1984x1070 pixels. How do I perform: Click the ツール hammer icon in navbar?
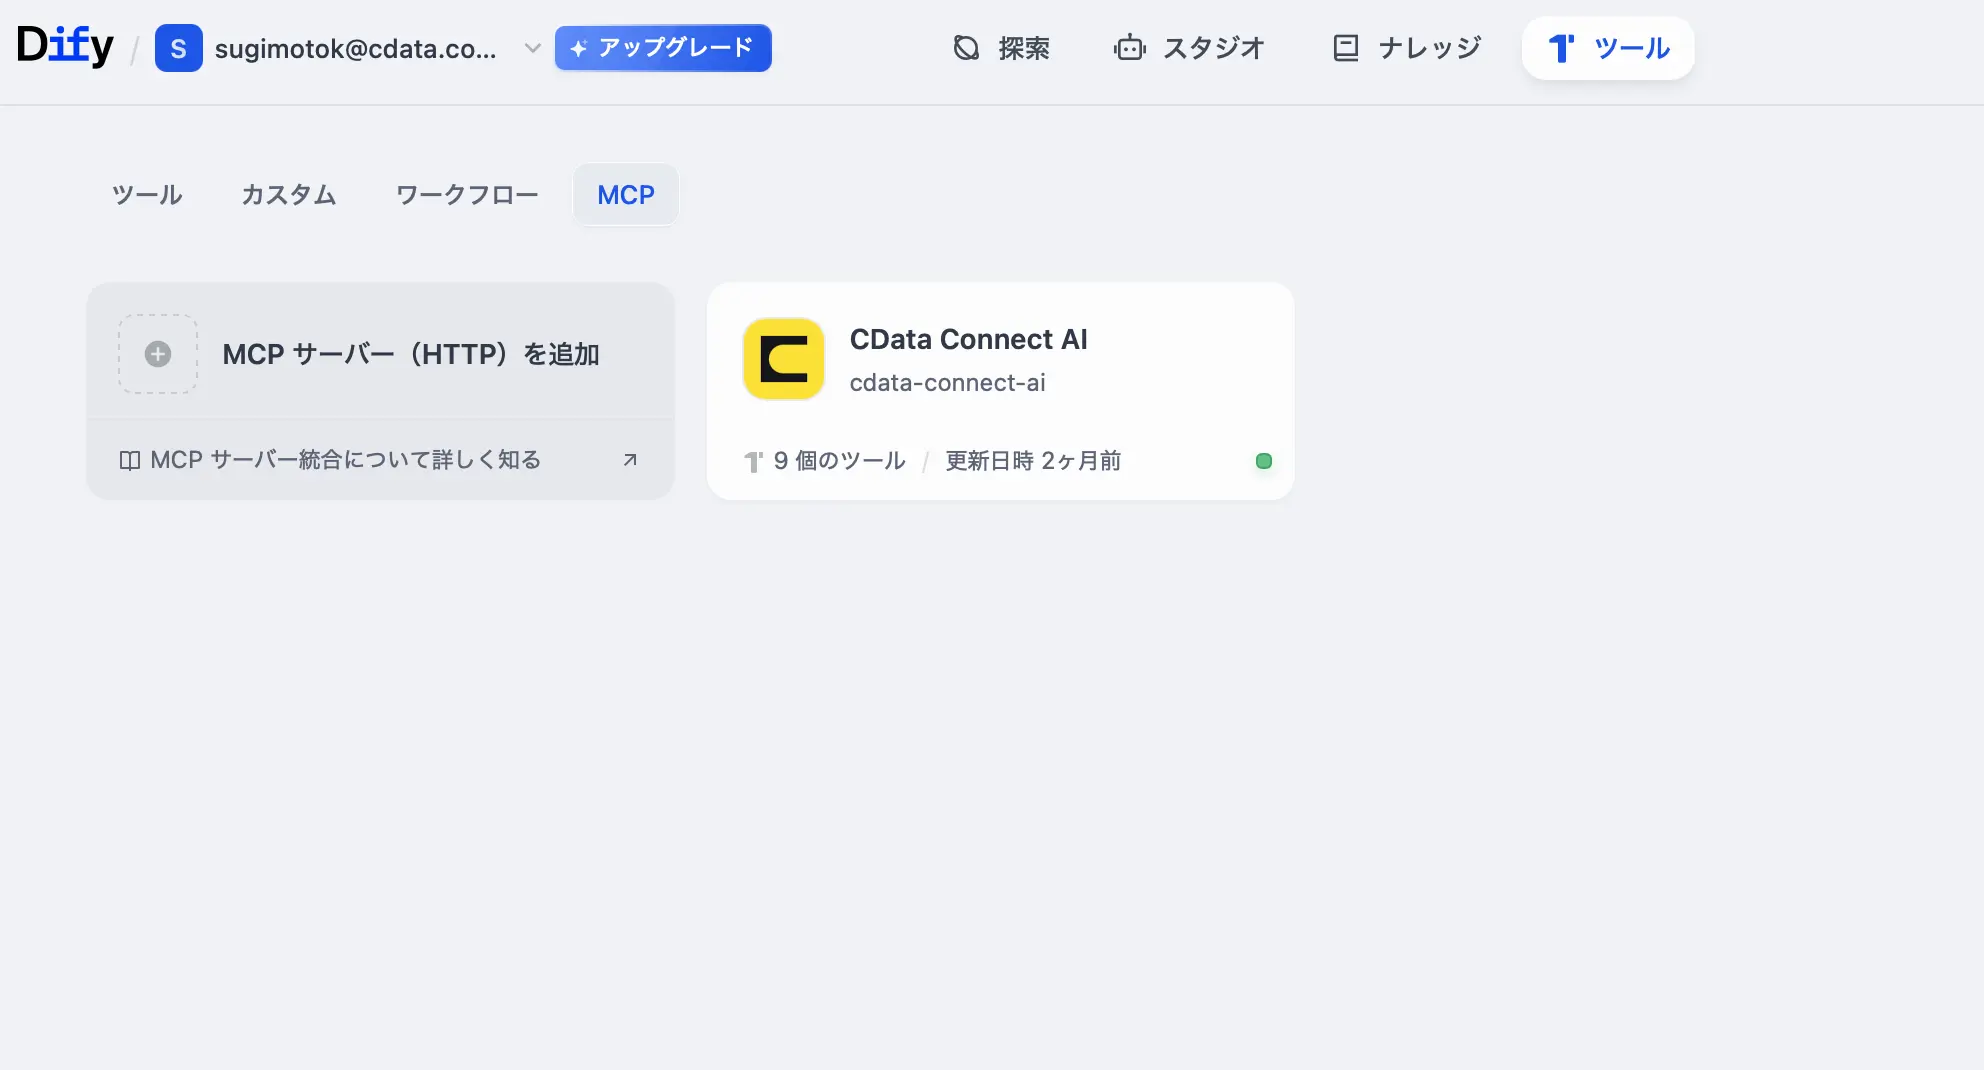pos(1561,48)
